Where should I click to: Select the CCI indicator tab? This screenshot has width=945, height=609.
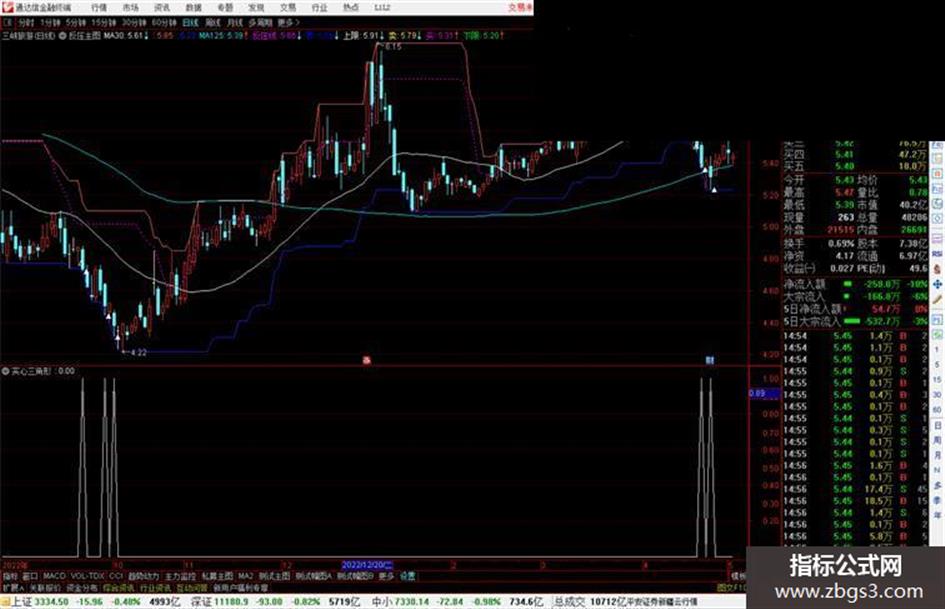(x=116, y=576)
